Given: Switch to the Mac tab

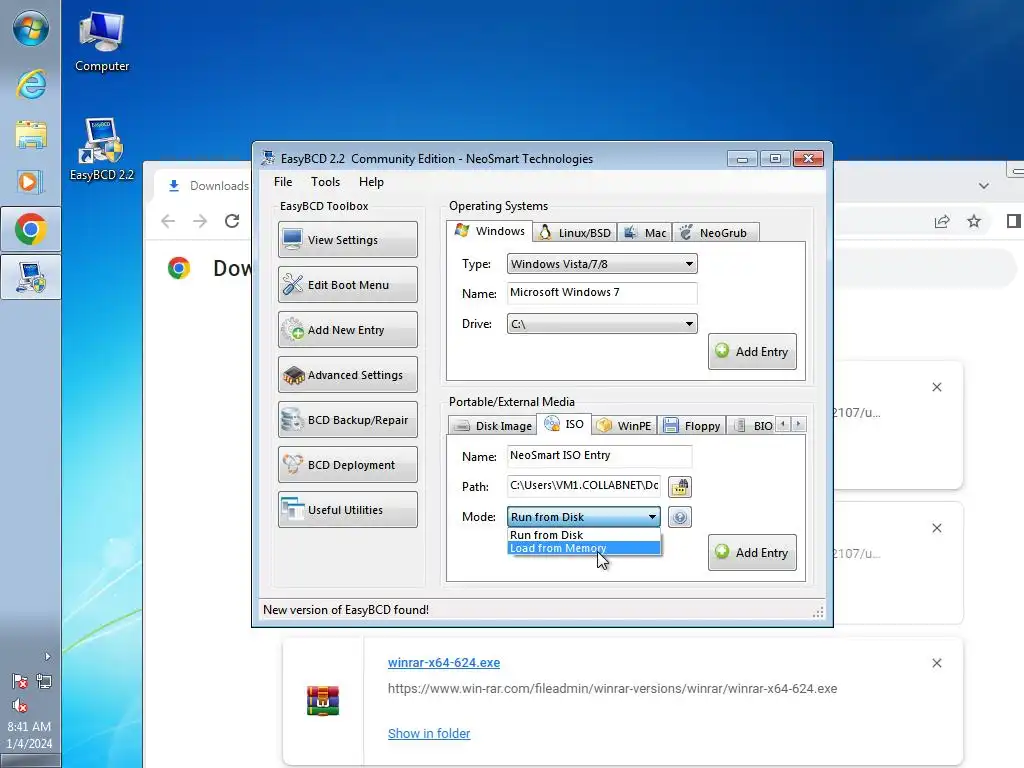Looking at the screenshot, I should tap(645, 233).
